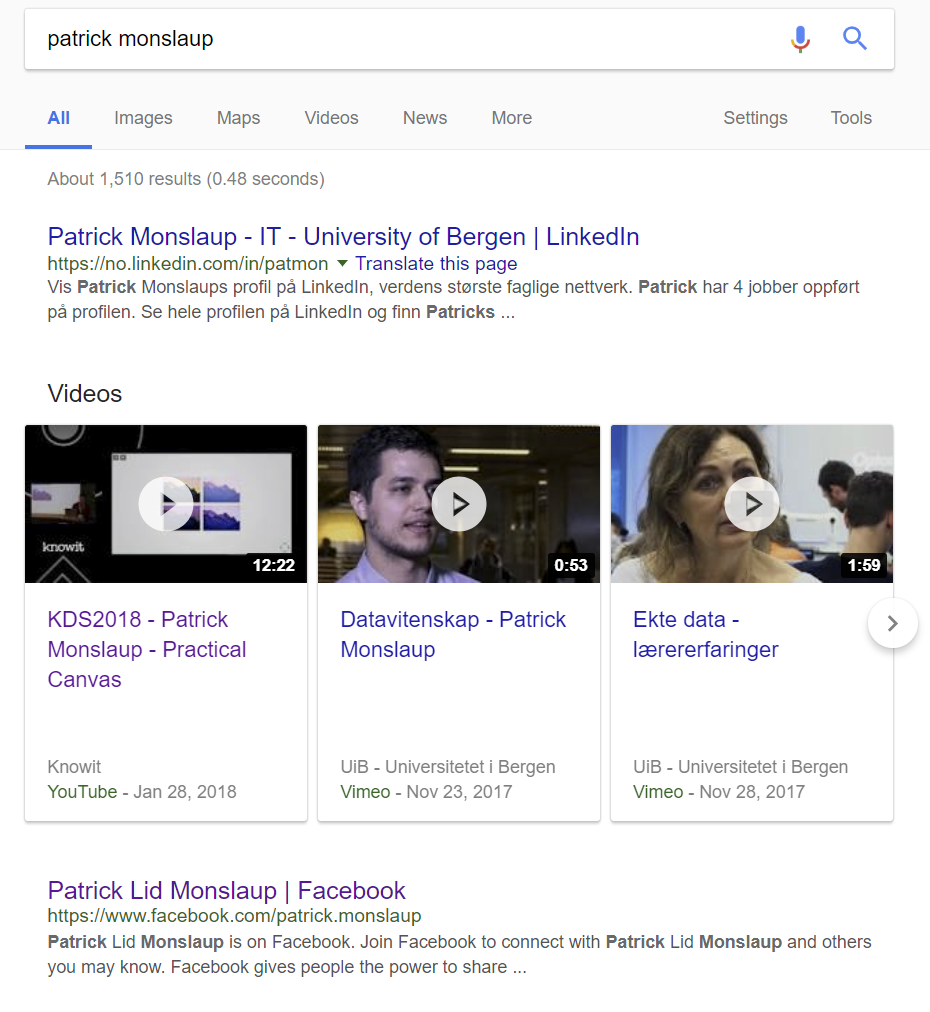The width and height of the screenshot is (930, 1012).
Task: Click the About 1,510 results text
Action: click(x=186, y=179)
